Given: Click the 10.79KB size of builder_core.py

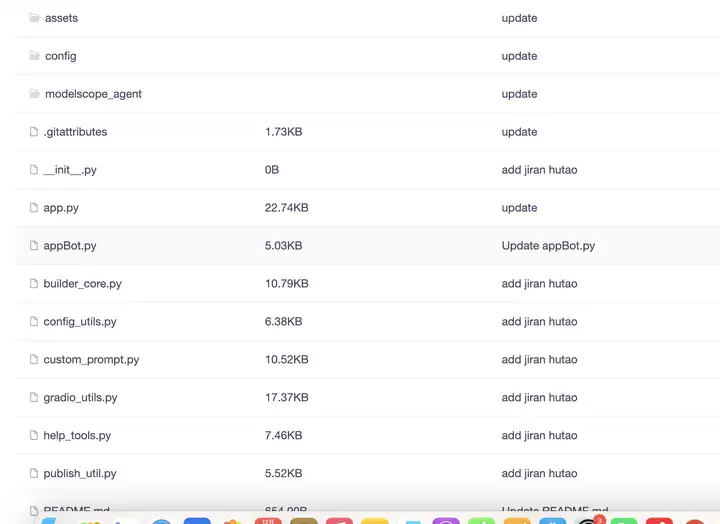Looking at the screenshot, I should click(287, 284).
